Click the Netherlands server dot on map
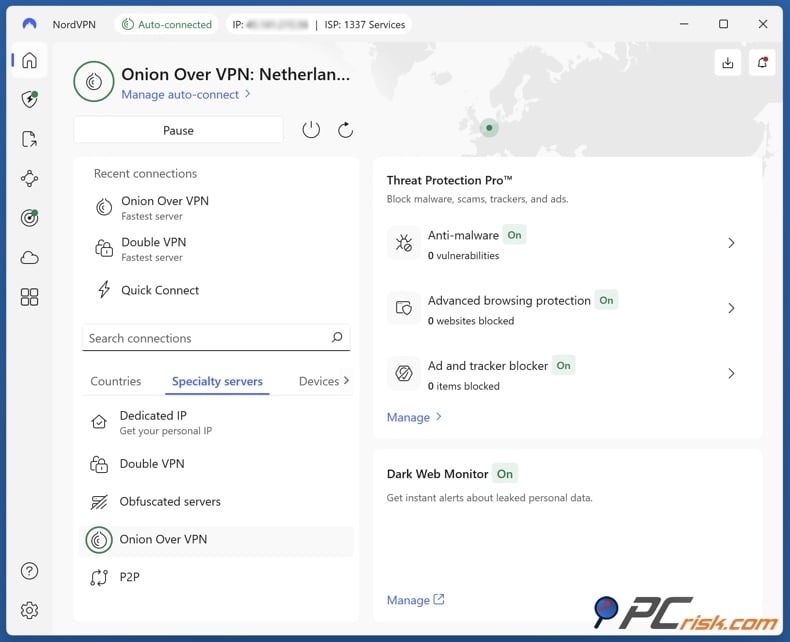 [489, 128]
